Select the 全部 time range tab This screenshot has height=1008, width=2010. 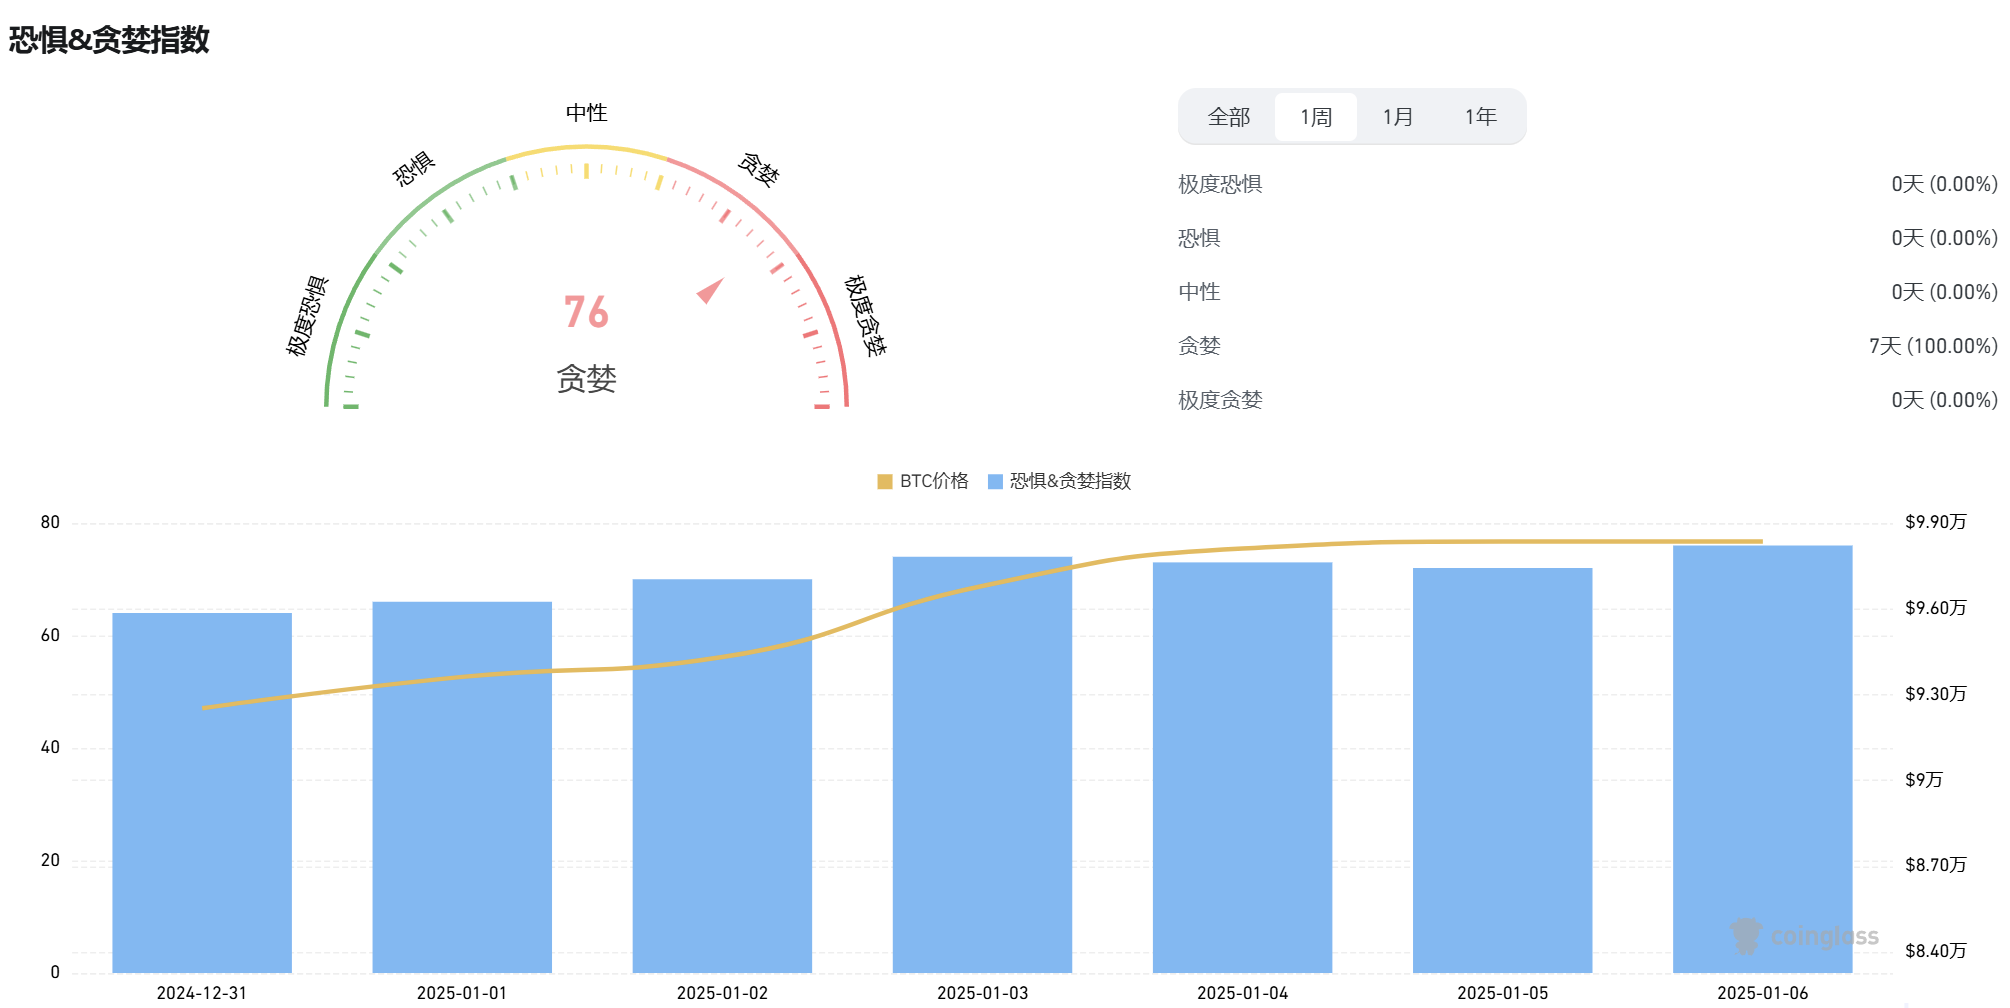[x=1228, y=117]
